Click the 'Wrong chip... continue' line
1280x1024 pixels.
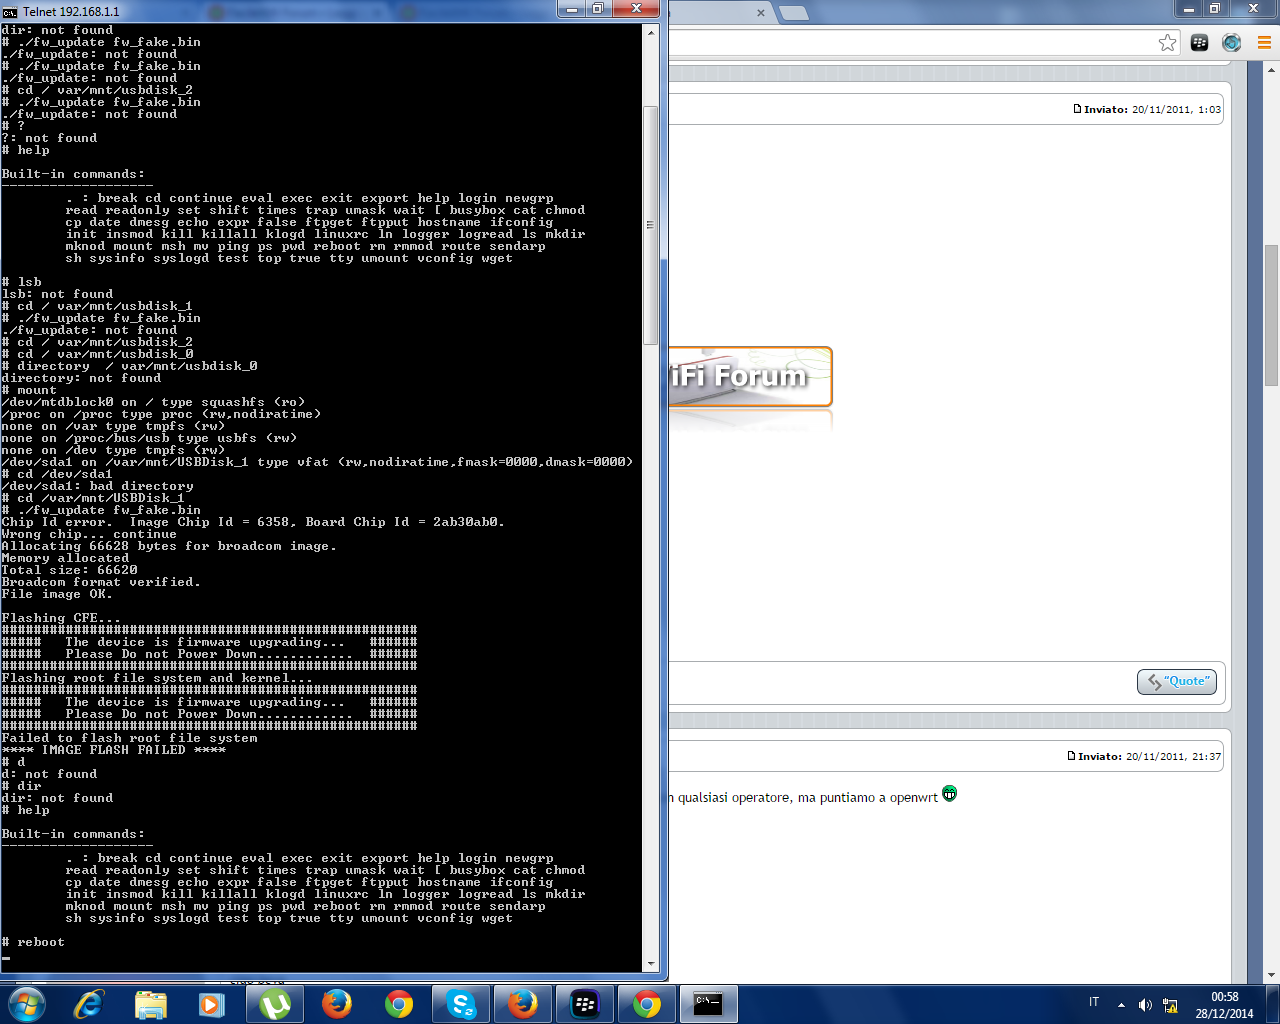click(89, 534)
